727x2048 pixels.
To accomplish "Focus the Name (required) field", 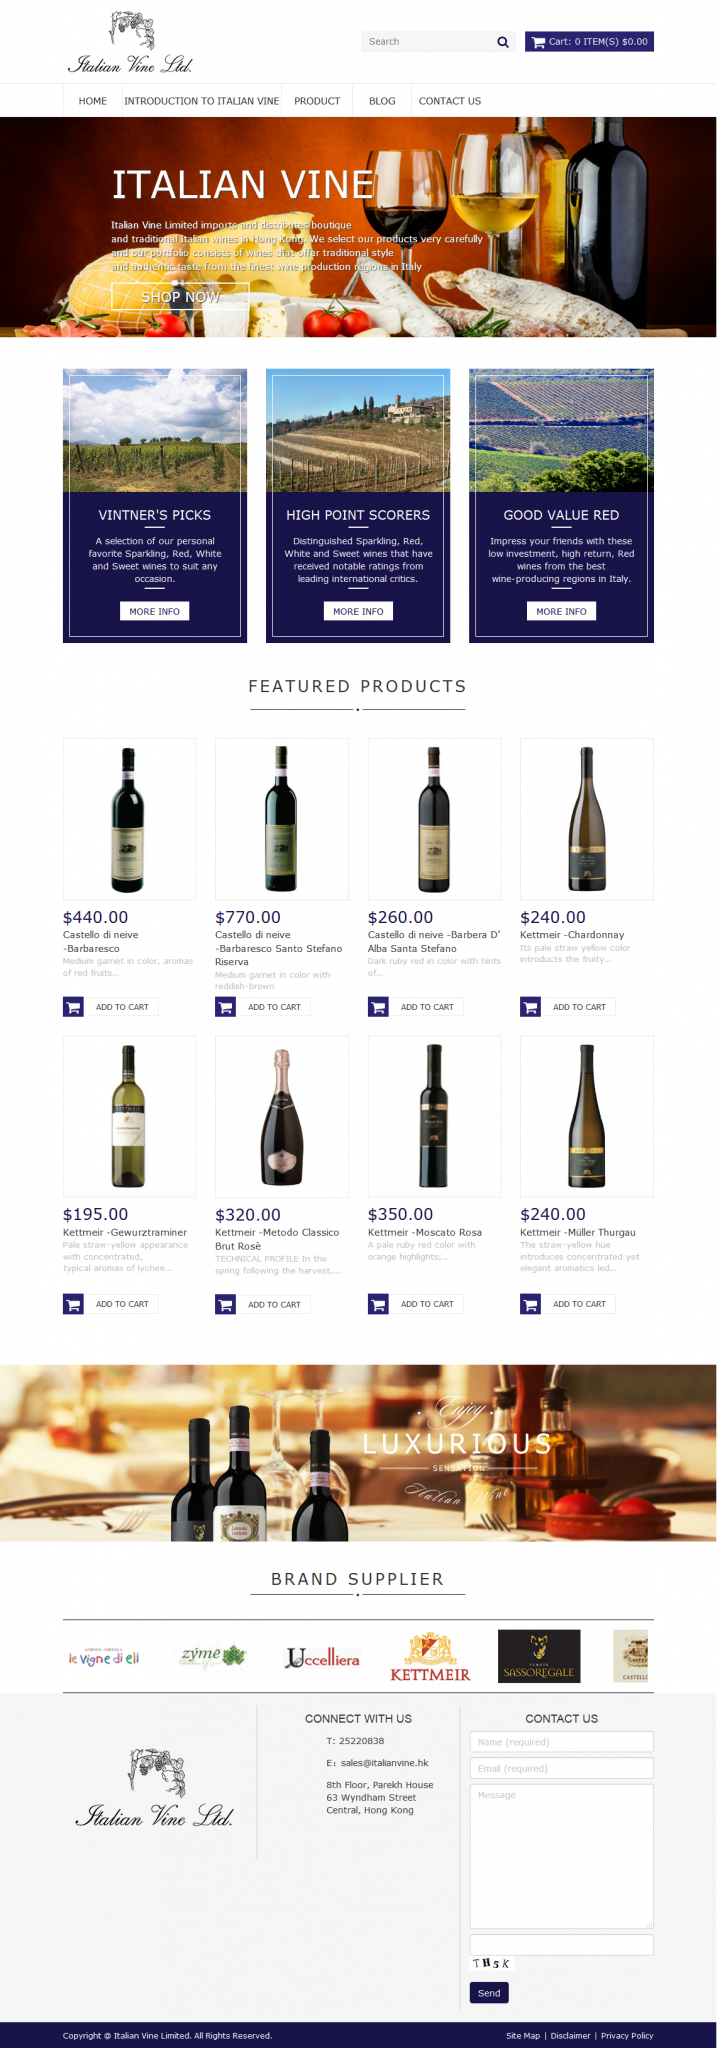I will [561, 1741].
